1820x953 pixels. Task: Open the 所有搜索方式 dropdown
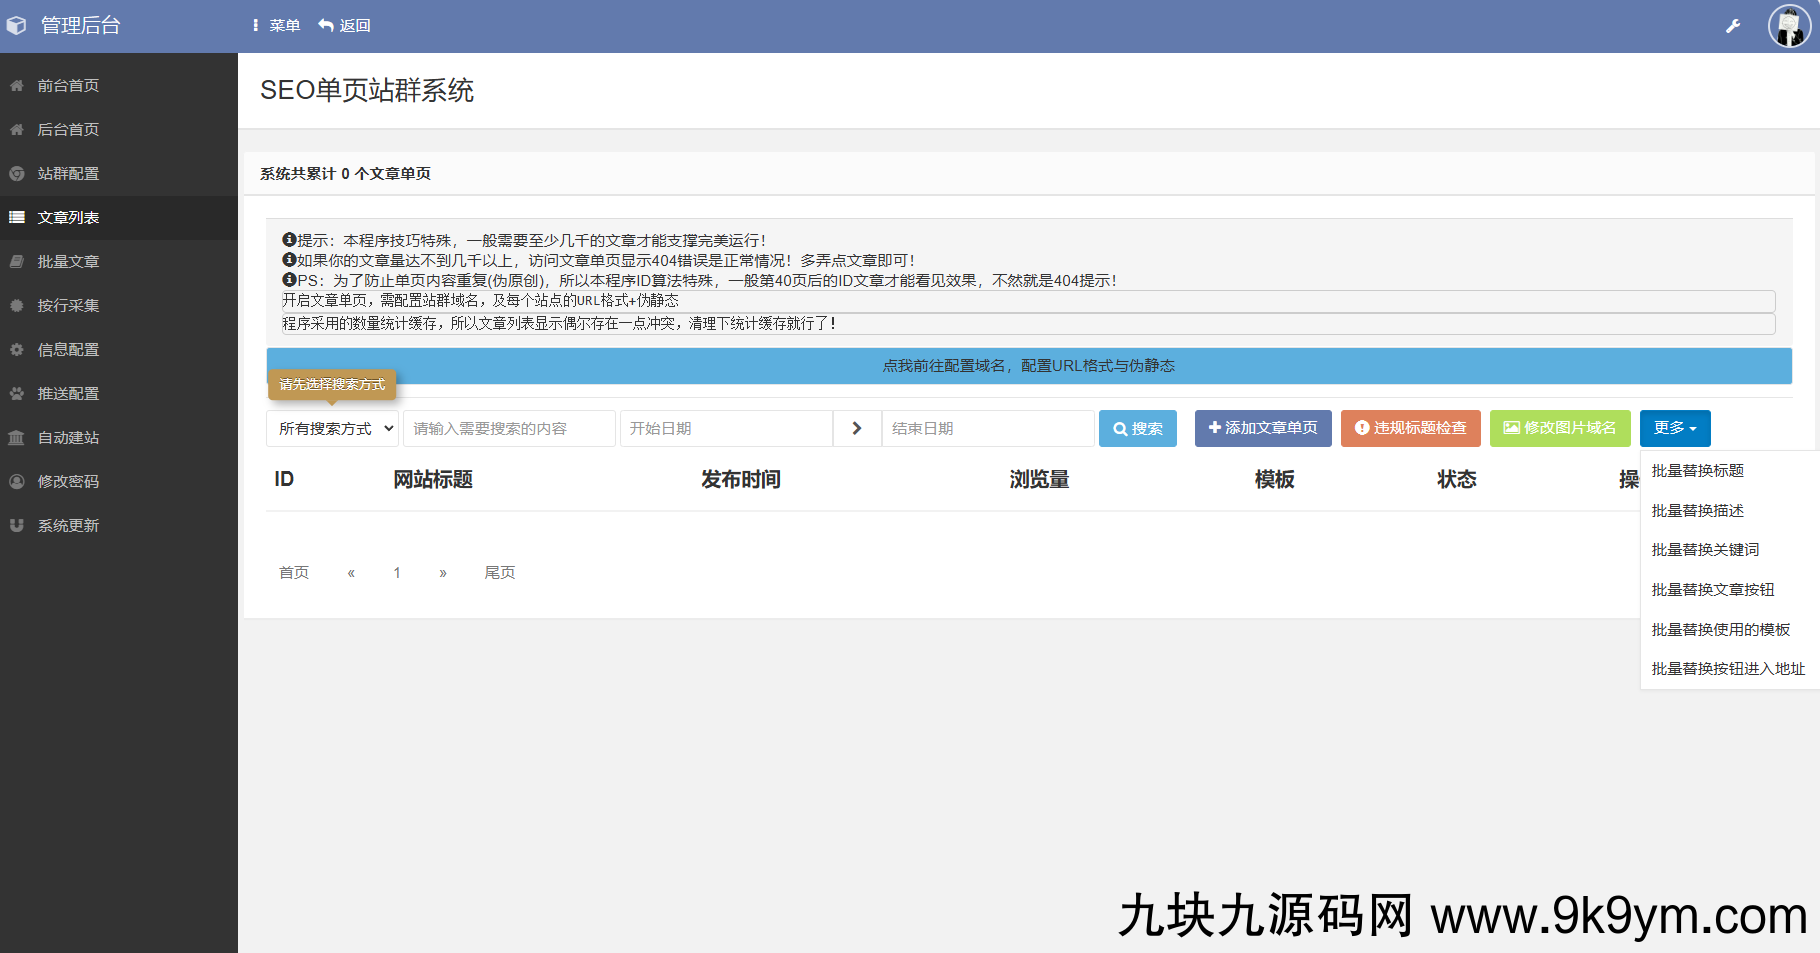point(332,428)
